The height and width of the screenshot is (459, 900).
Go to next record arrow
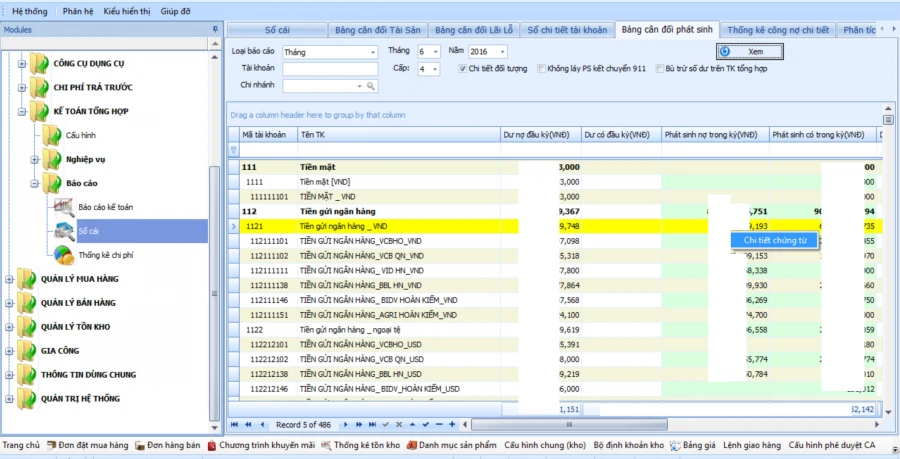[346, 425]
